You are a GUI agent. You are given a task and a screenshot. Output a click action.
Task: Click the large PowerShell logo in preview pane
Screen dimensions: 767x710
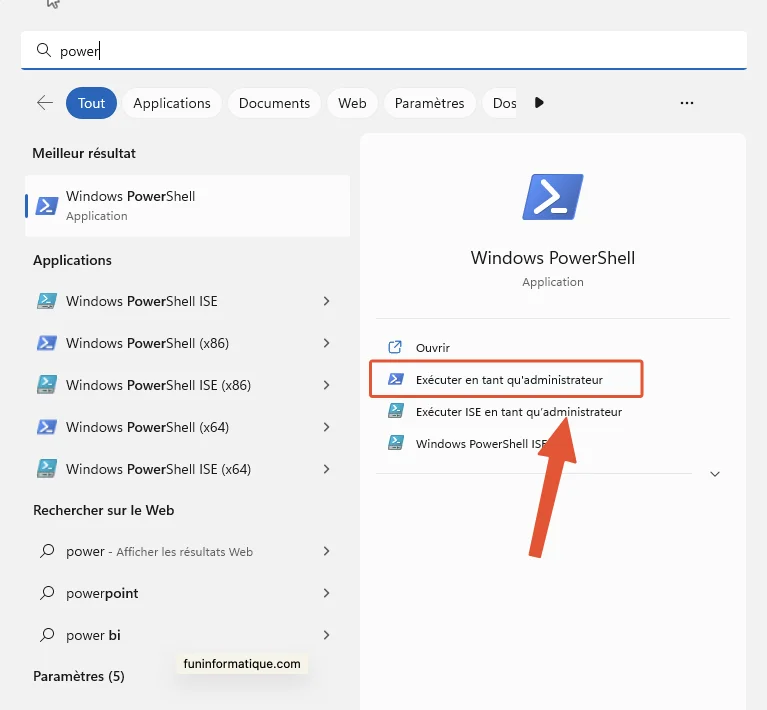[x=553, y=197]
